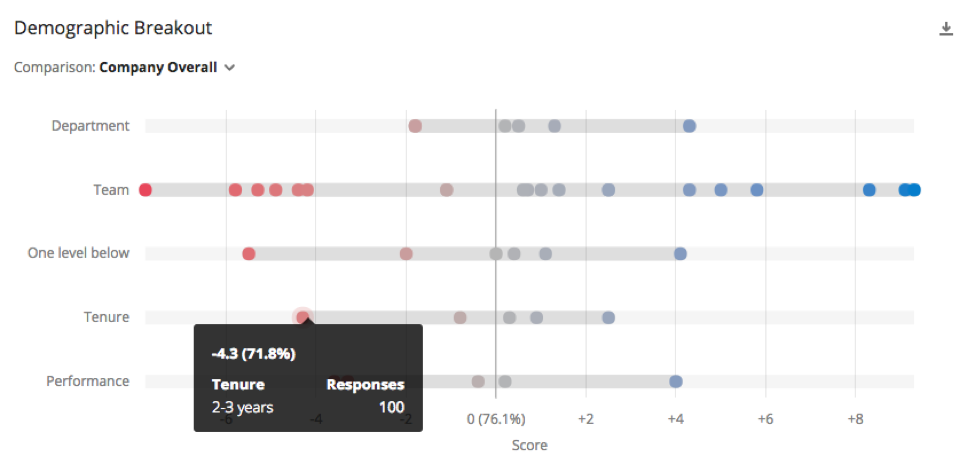Select the Performance row label

click(x=88, y=381)
